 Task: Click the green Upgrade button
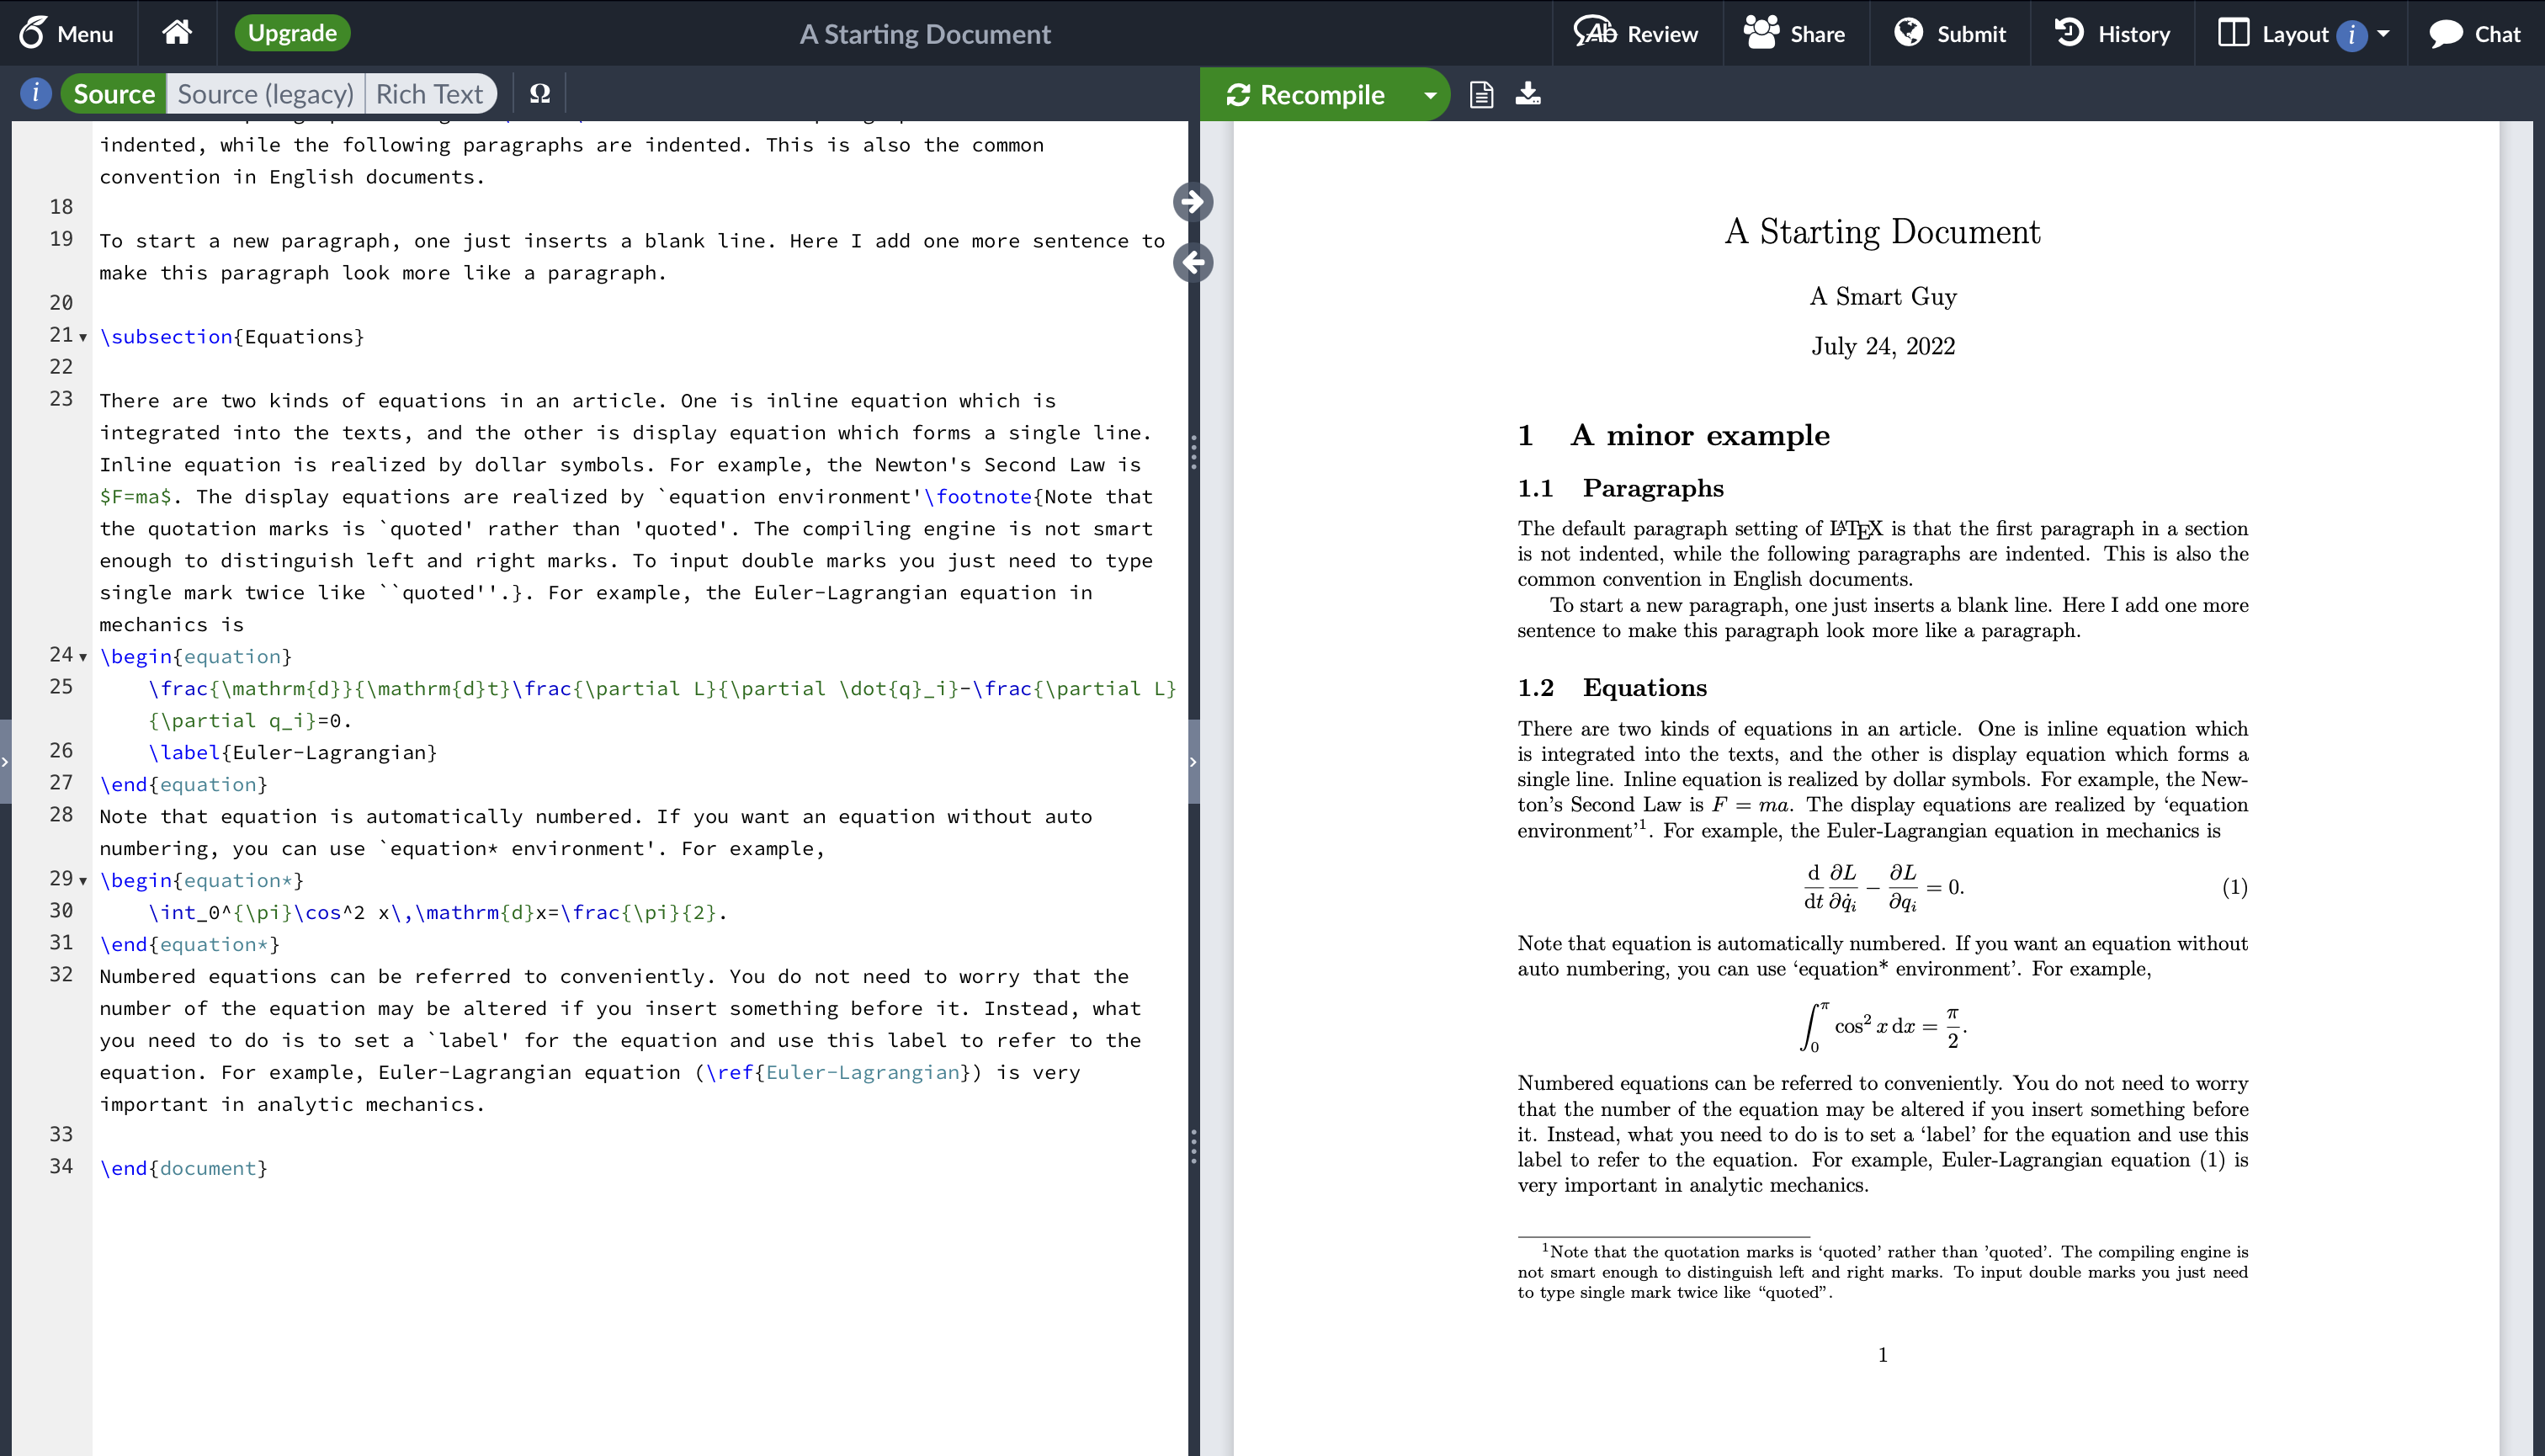click(x=292, y=33)
